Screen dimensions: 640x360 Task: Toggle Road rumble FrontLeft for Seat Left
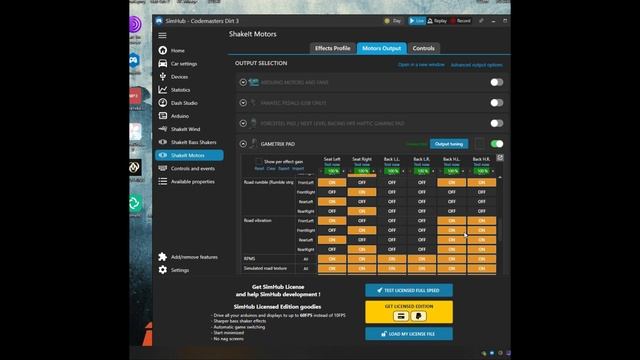coord(332,182)
